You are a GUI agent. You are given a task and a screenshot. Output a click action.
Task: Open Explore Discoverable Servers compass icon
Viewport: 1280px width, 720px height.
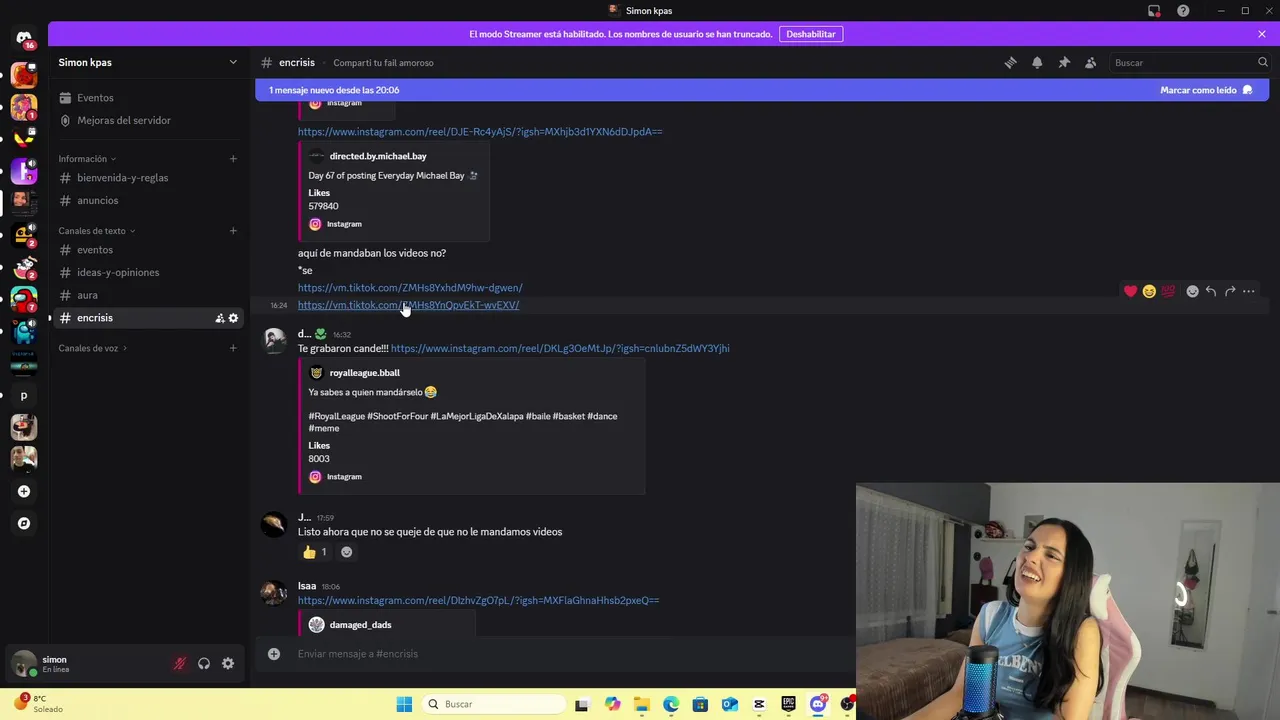24,523
